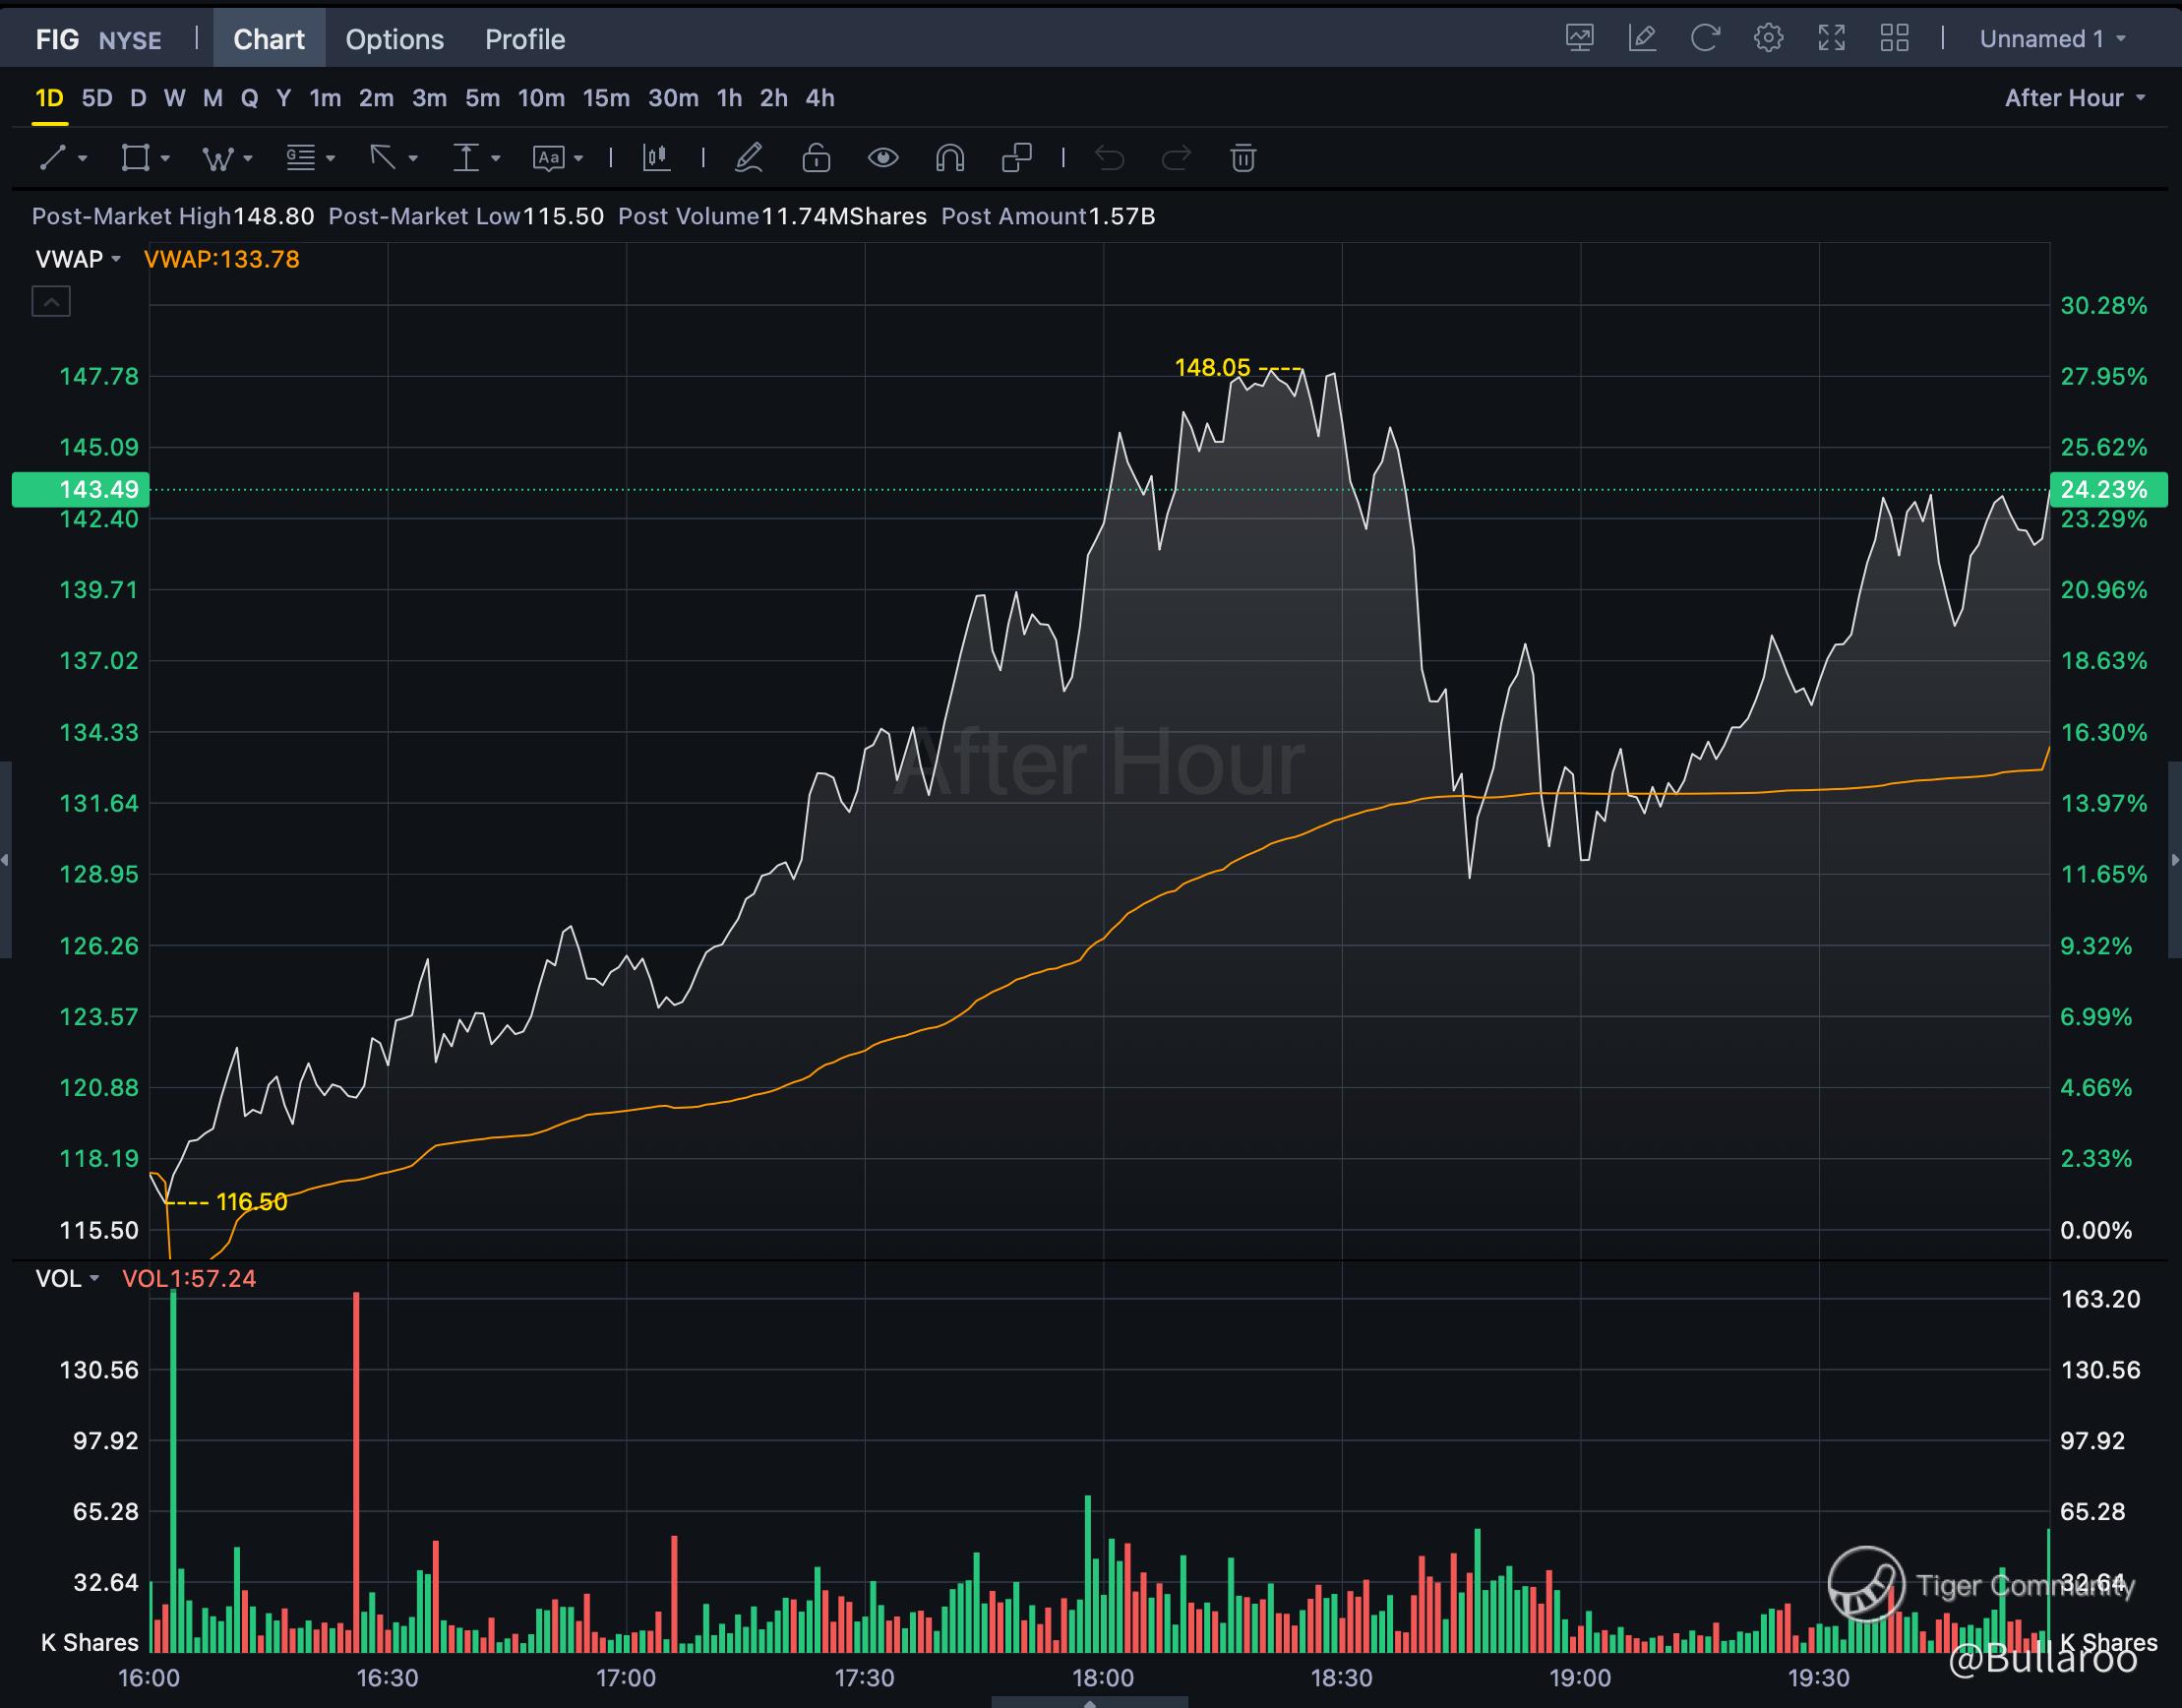Toggle drawings visibility eye icon

(x=882, y=158)
